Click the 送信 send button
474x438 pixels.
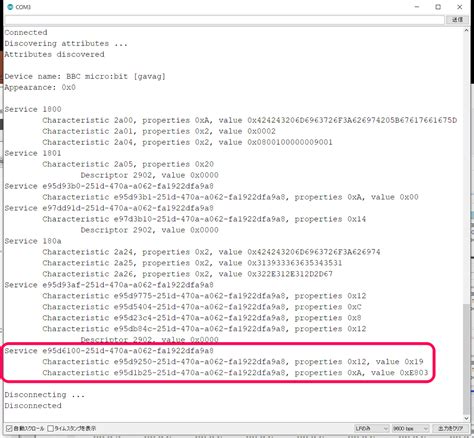tap(457, 20)
